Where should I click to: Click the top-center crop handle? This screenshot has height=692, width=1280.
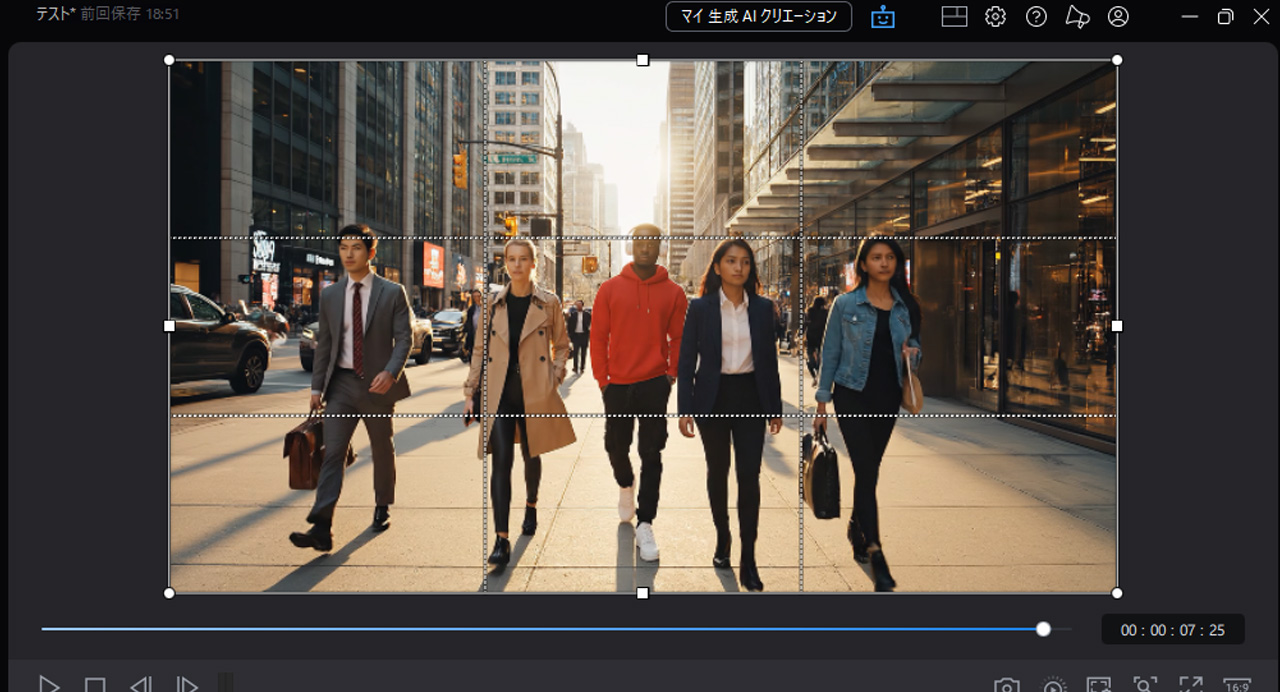pyautogui.click(x=641, y=60)
